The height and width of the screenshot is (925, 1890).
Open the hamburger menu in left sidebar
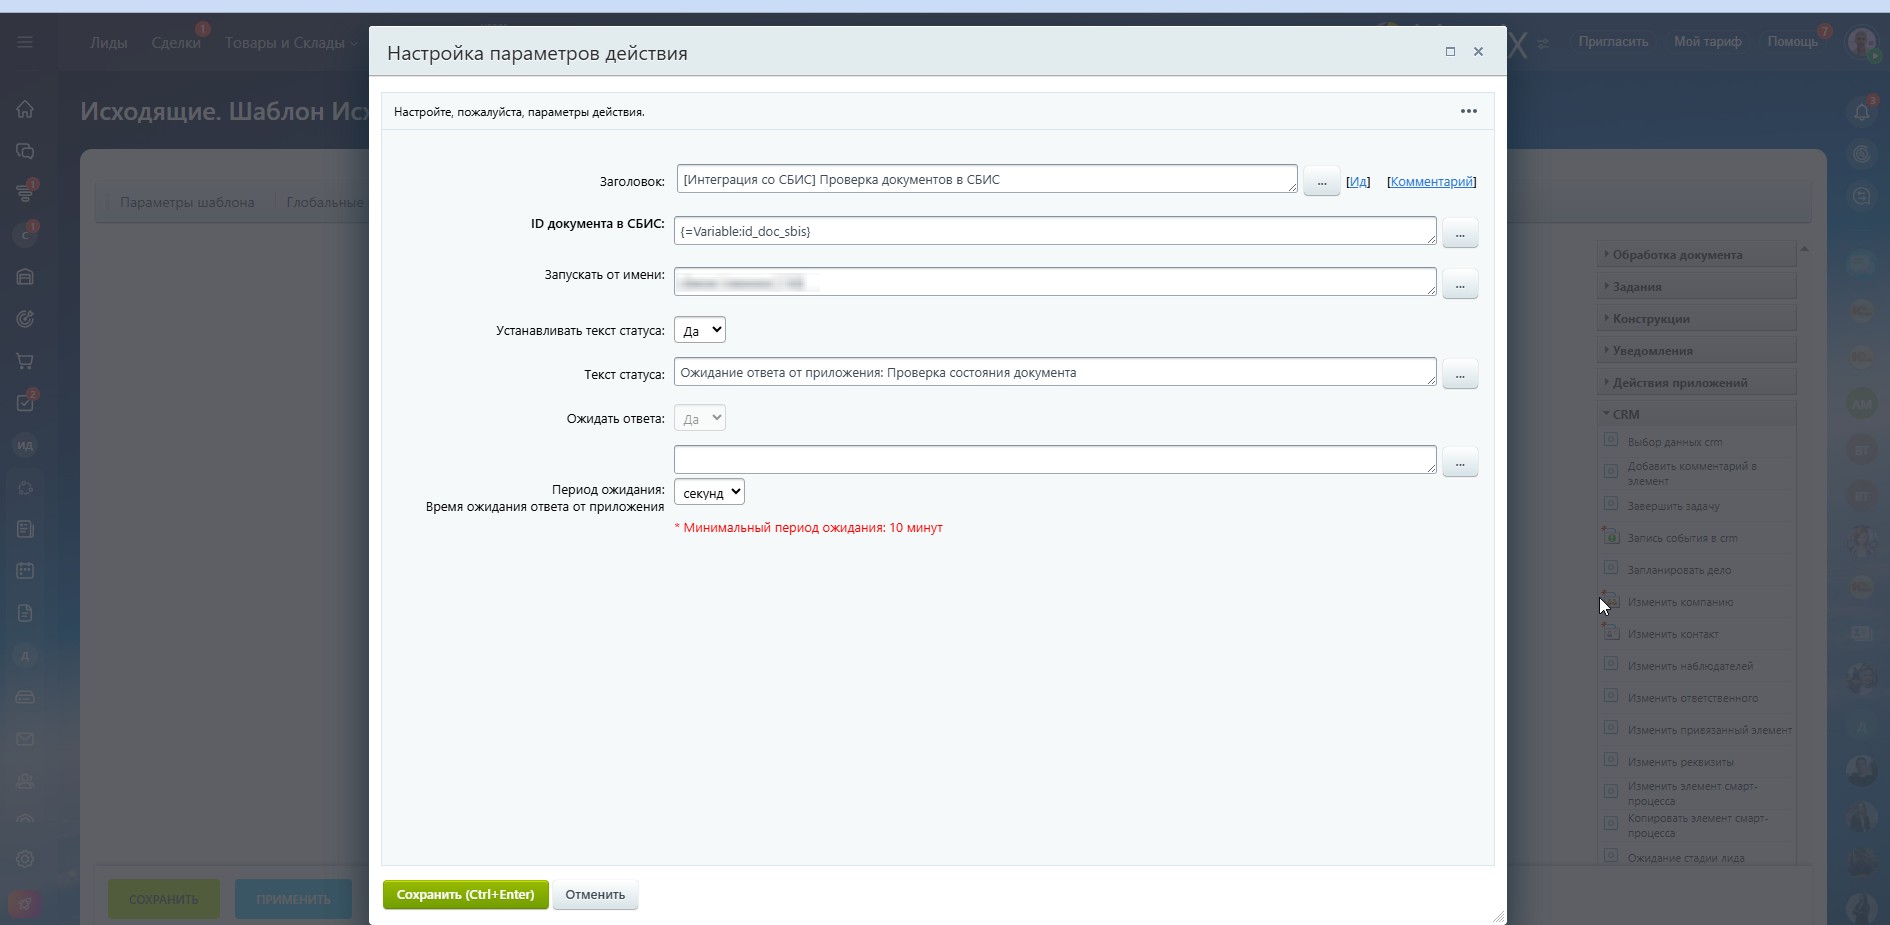click(x=25, y=42)
